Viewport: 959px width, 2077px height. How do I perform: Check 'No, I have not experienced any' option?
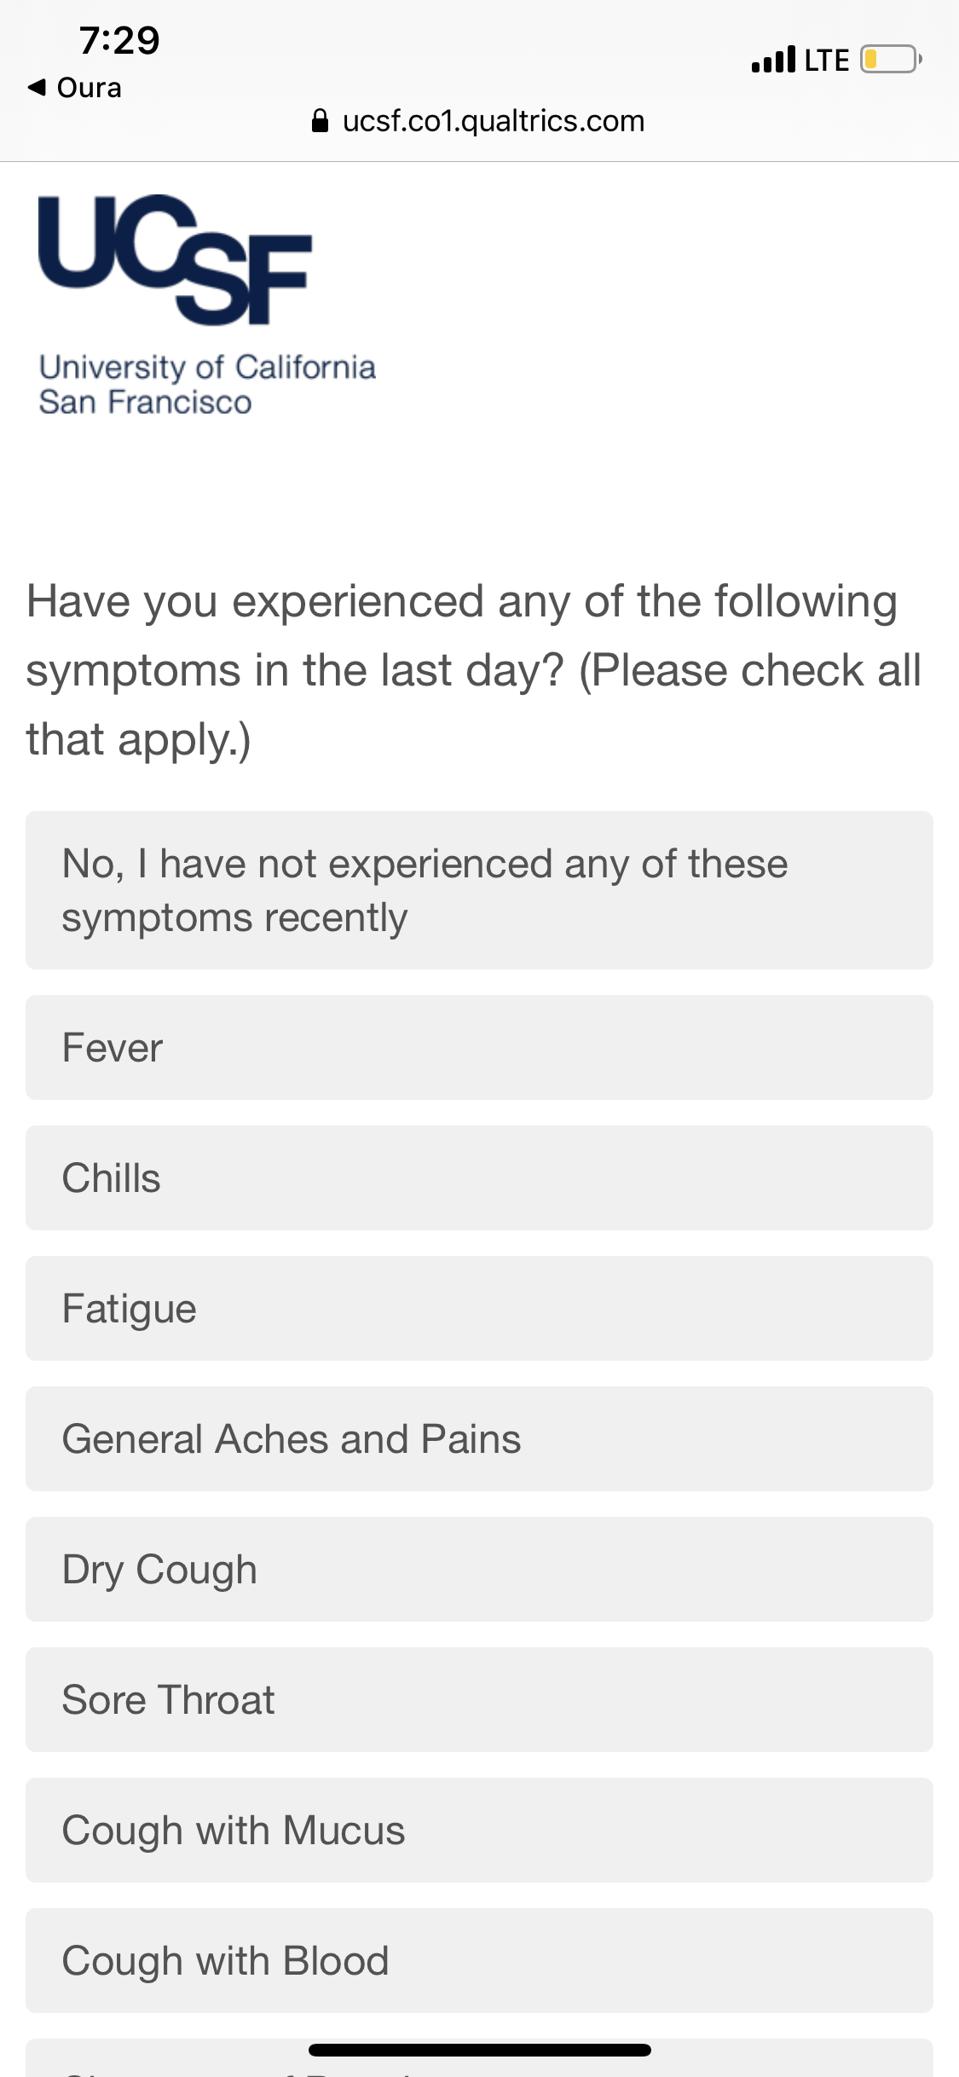(479, 890)
